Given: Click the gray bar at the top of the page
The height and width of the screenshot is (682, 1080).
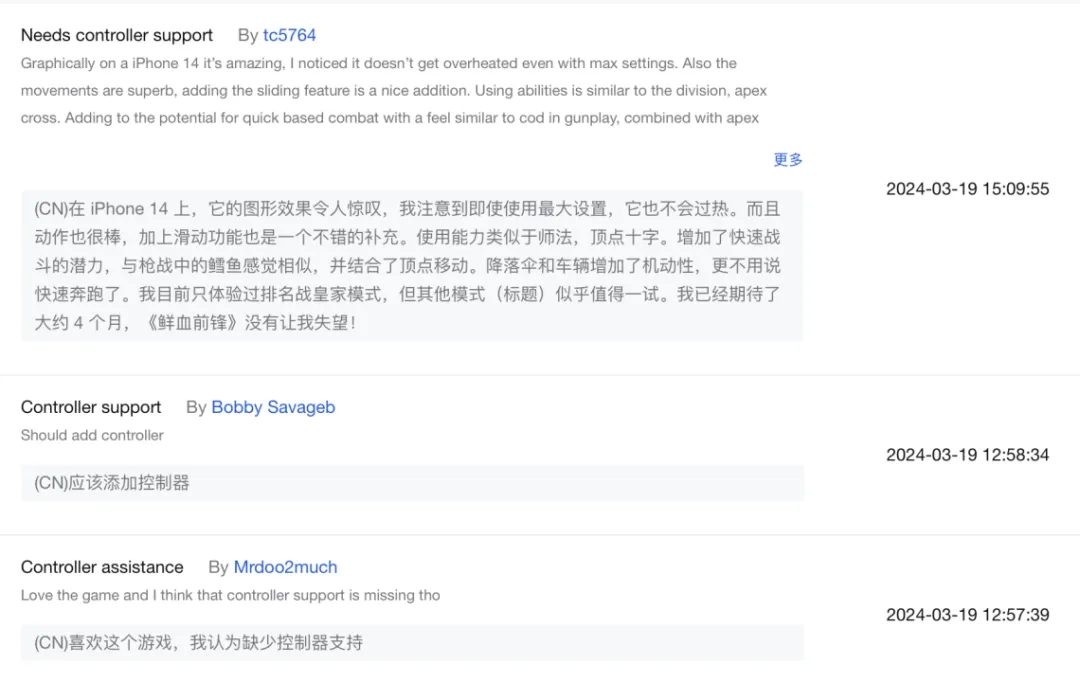Looking at the screenshot, I should [540, 3].
